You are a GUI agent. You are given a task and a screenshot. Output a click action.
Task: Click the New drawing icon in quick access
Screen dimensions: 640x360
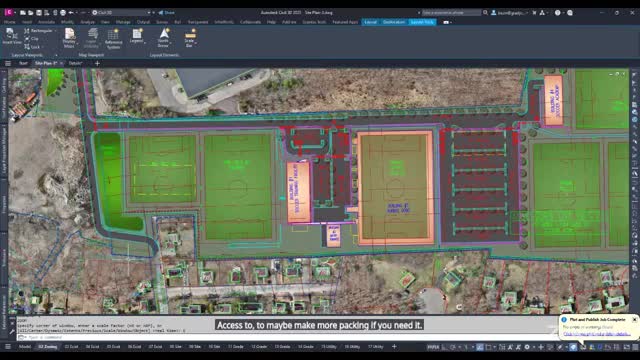[23, 13]
